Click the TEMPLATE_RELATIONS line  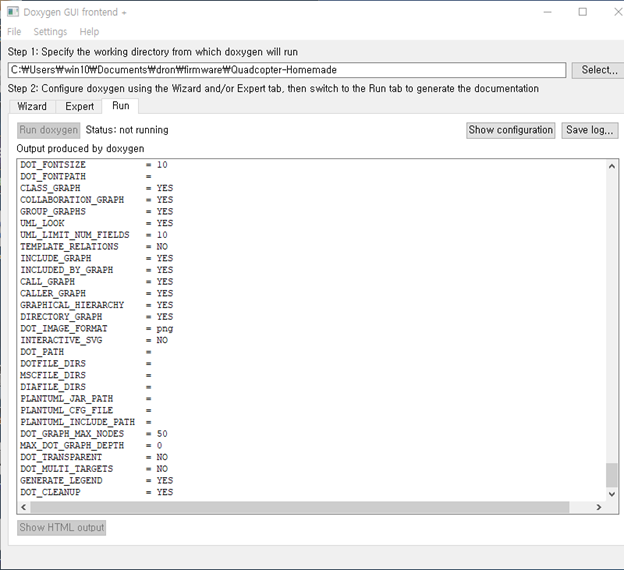pos(94,246)
